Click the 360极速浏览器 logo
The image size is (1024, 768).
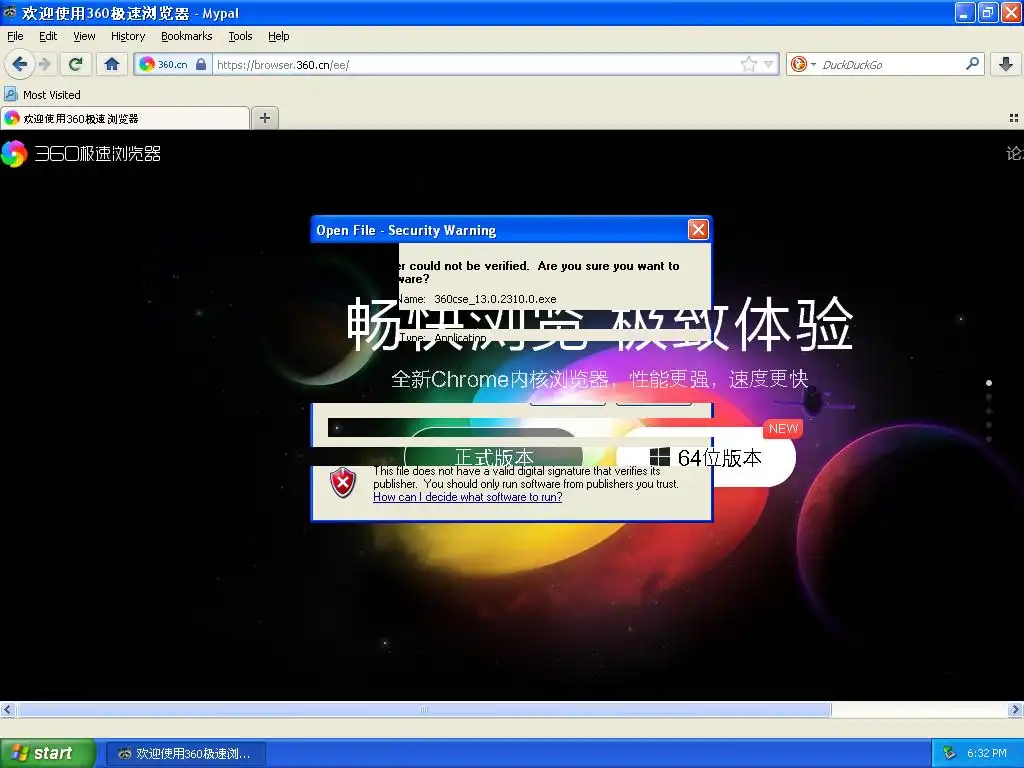[x=81, y=153]
